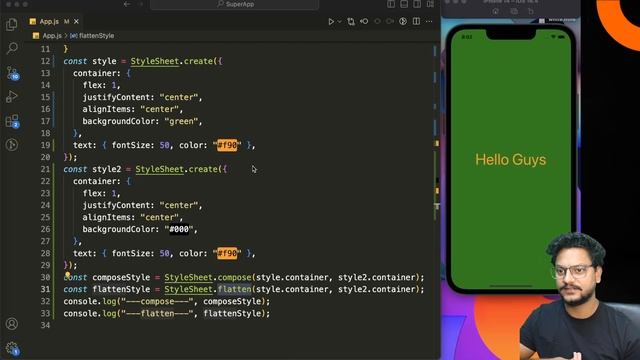Click the Home button in simulator toolbar
This screenshot has width=640, height=360.
496,11
